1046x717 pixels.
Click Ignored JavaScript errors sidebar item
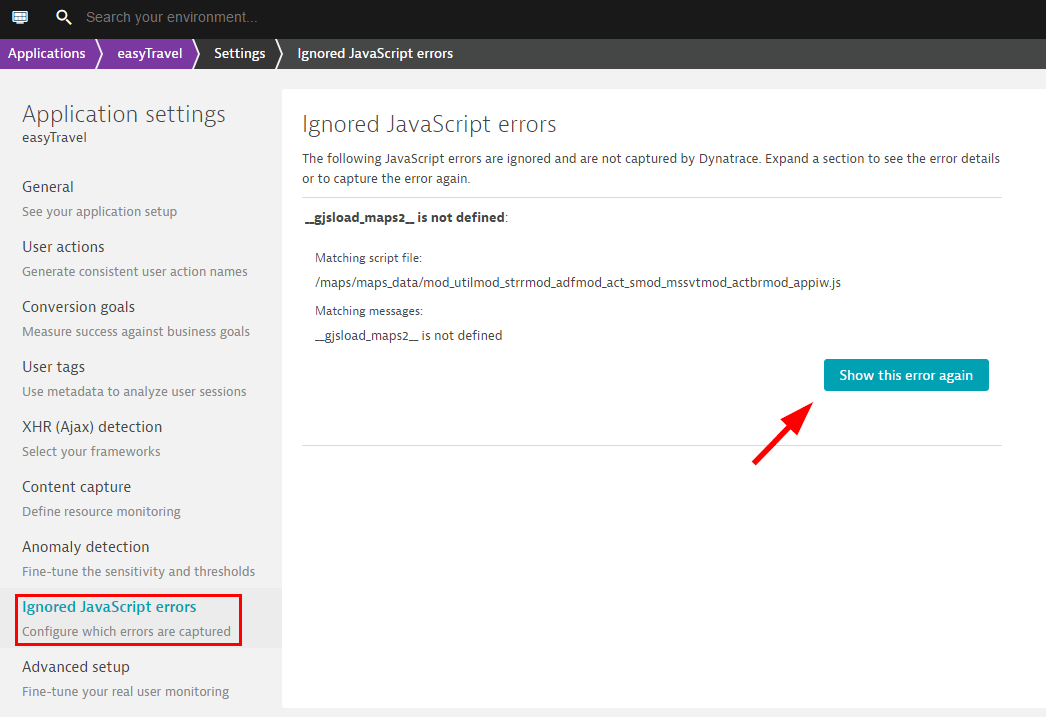point(109,607)
